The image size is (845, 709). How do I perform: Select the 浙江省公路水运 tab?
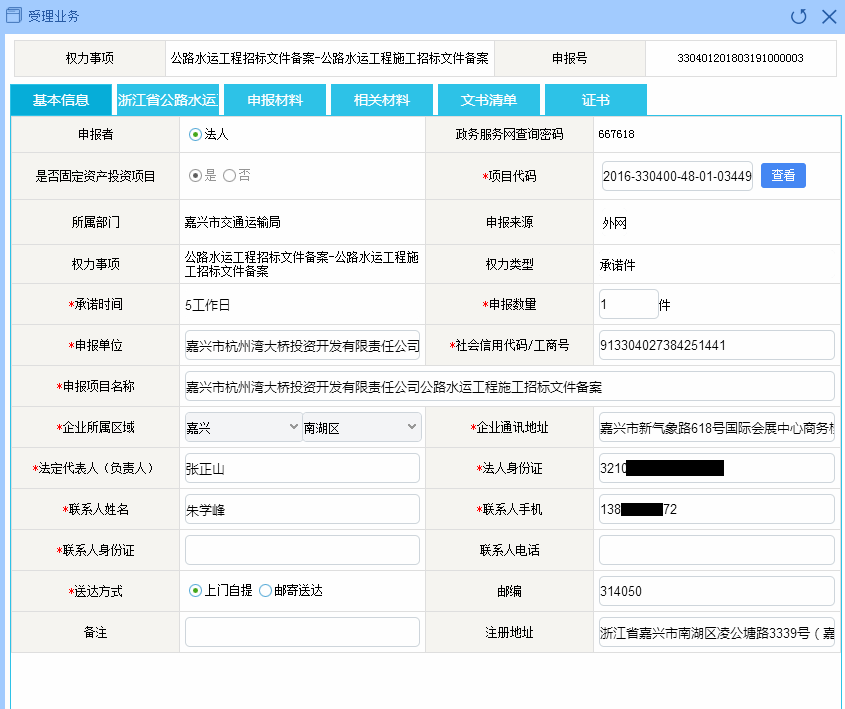[x=167, y=100]
